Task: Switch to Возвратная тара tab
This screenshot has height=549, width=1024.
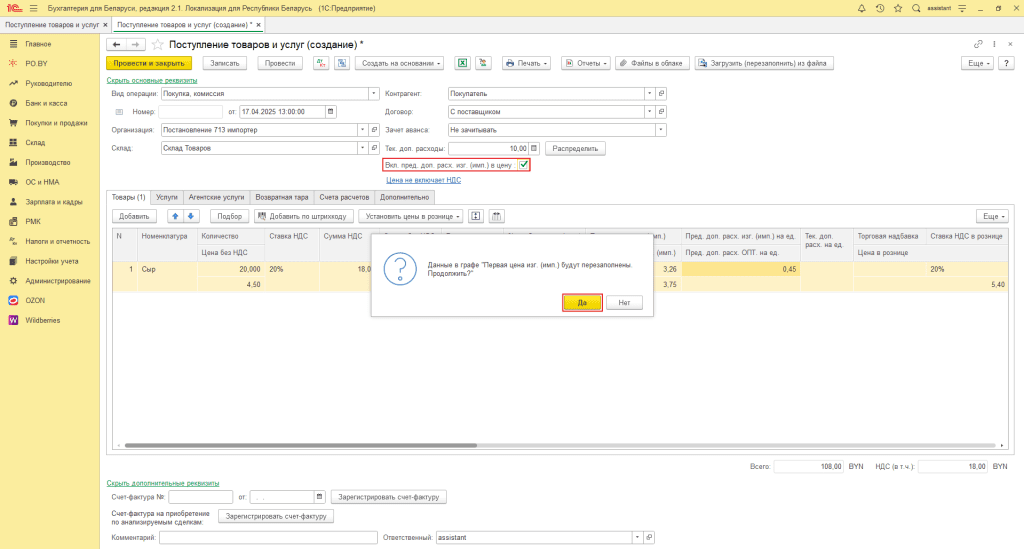Action: click(x=281, y=197)
